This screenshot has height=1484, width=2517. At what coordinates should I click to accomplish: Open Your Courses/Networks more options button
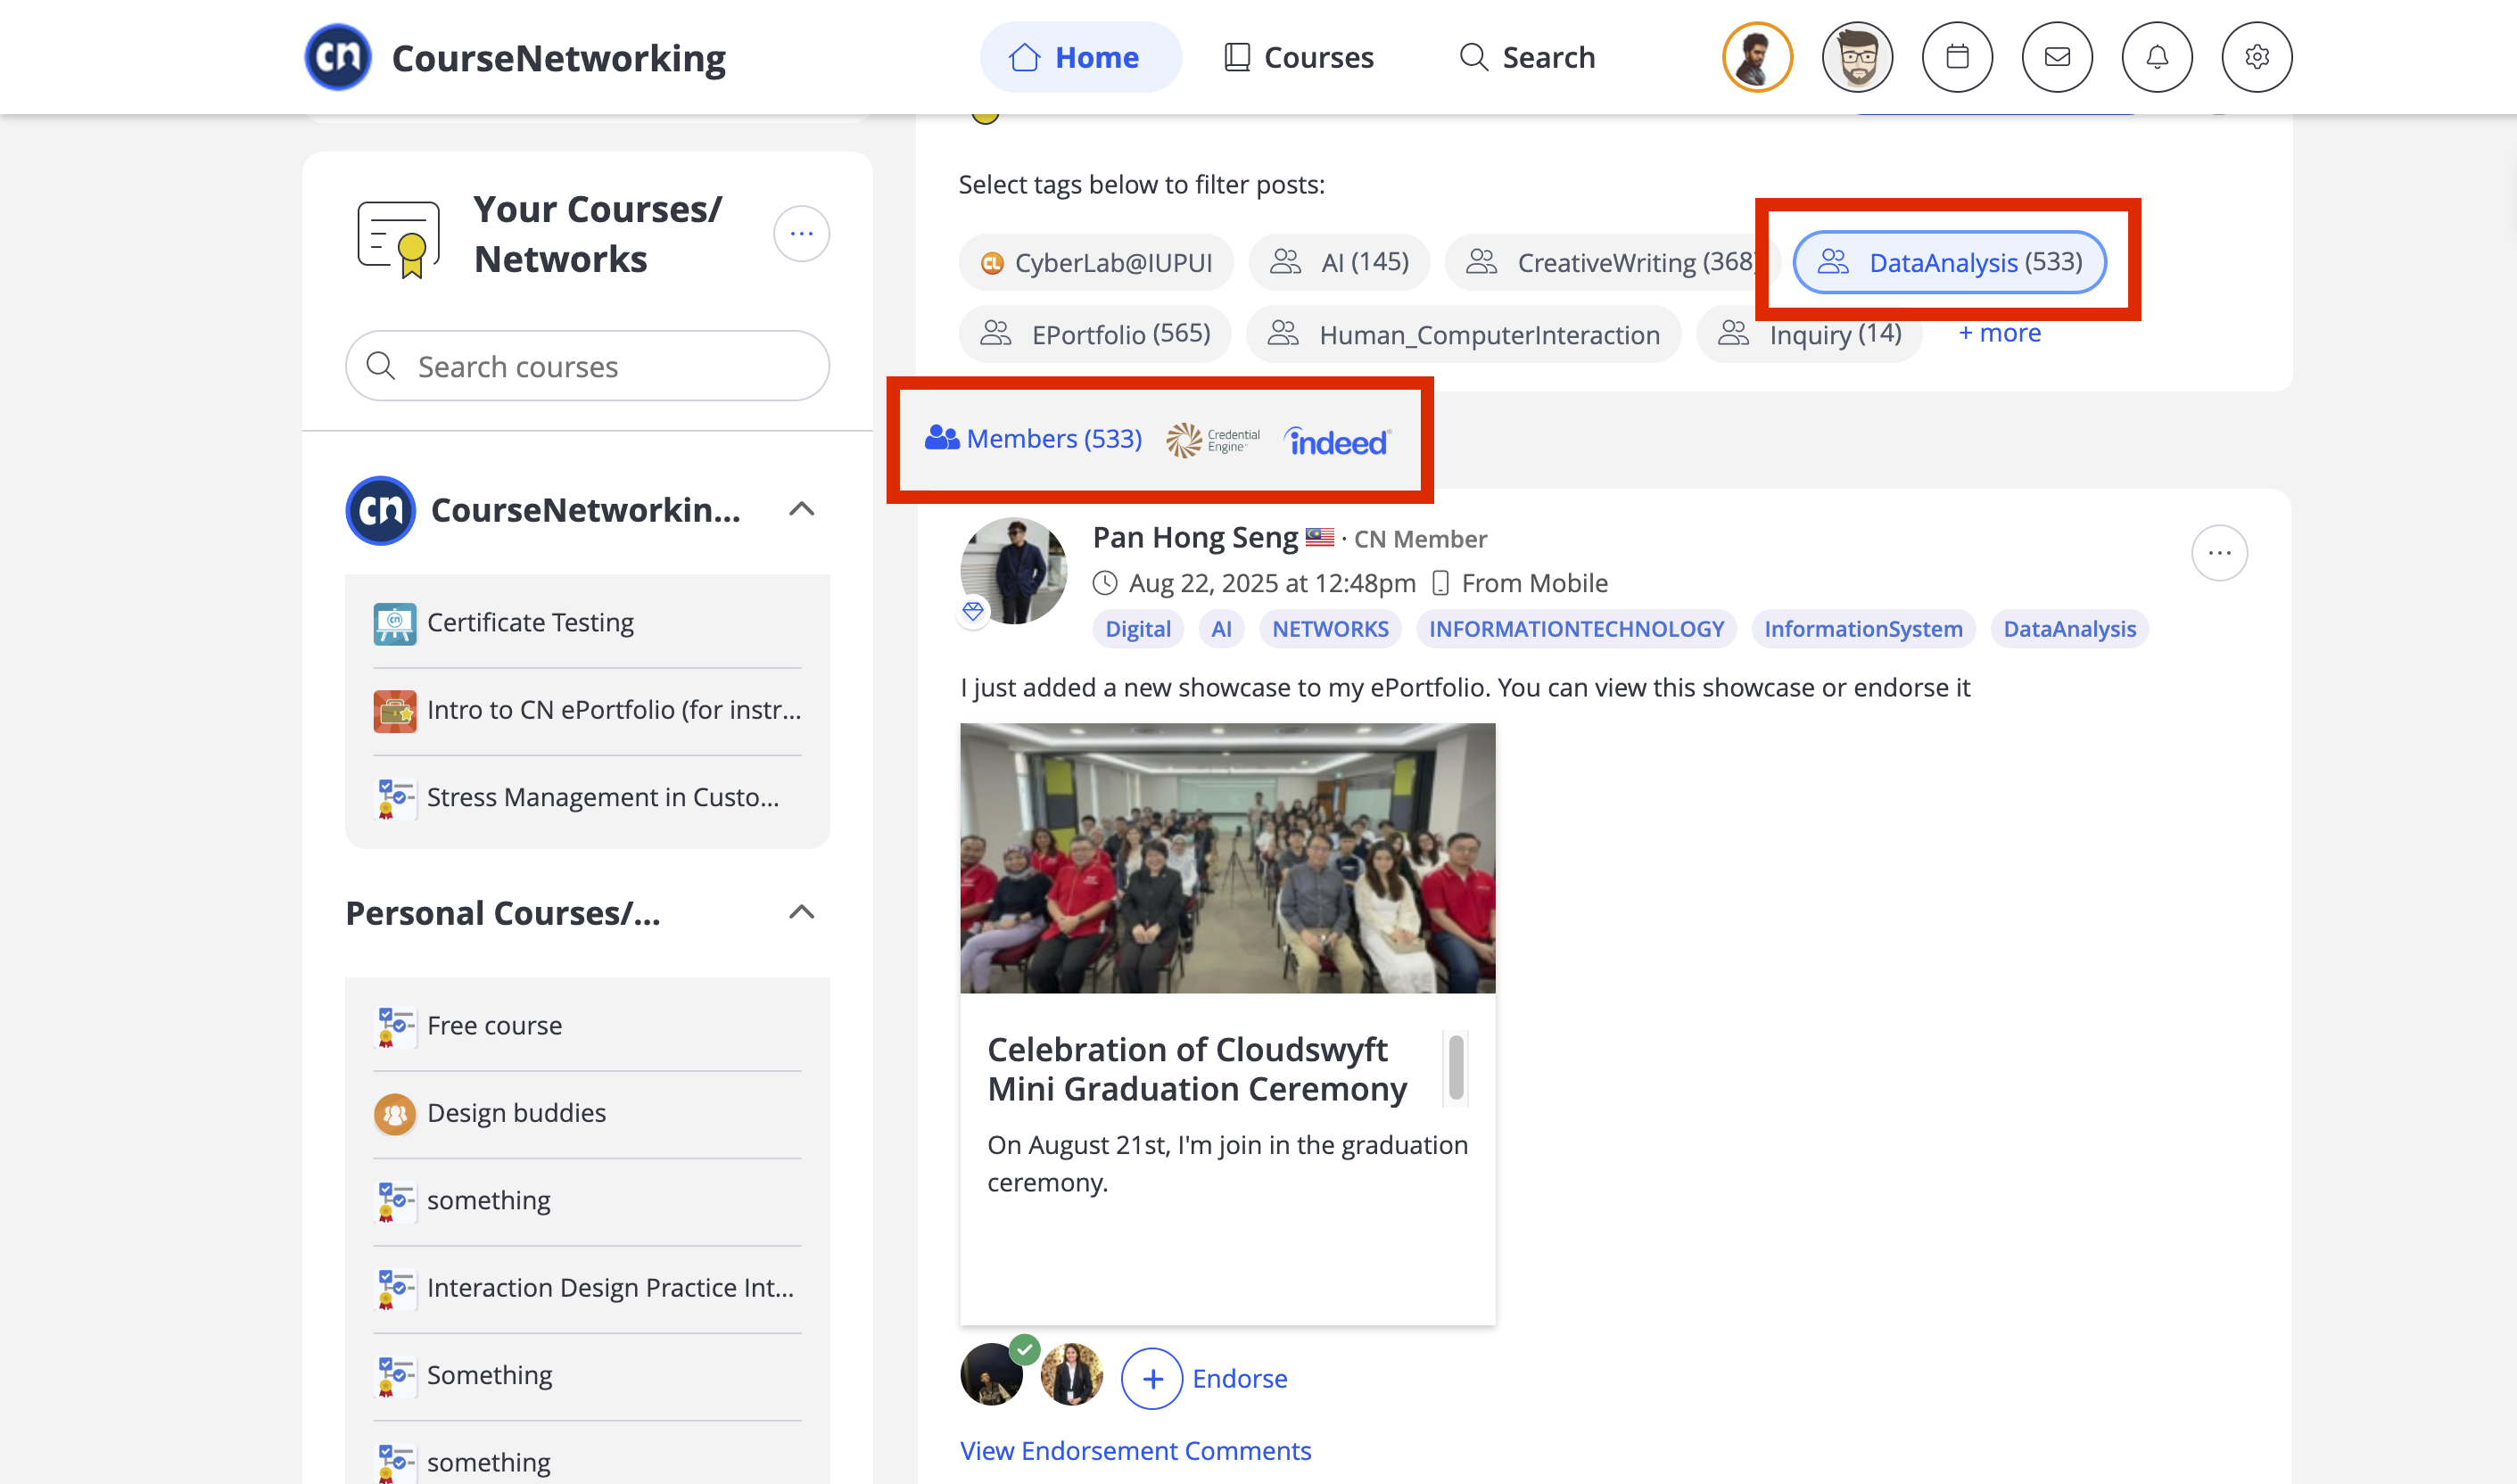pyautogui.click(x=801, y=234)
